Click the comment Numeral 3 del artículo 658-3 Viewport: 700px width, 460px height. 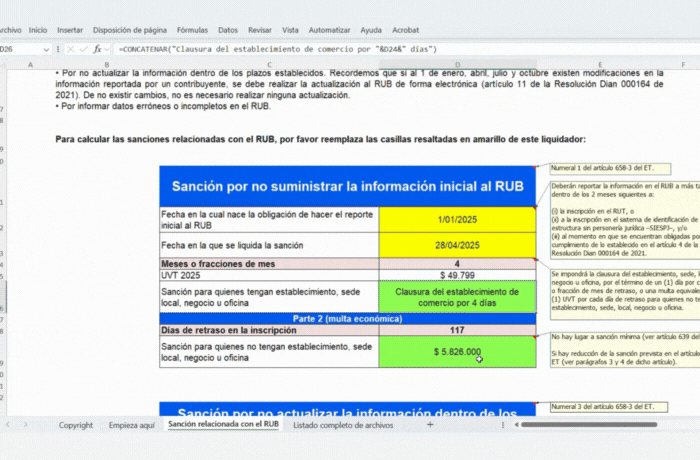pyautogui.click(x=609, y=407)
